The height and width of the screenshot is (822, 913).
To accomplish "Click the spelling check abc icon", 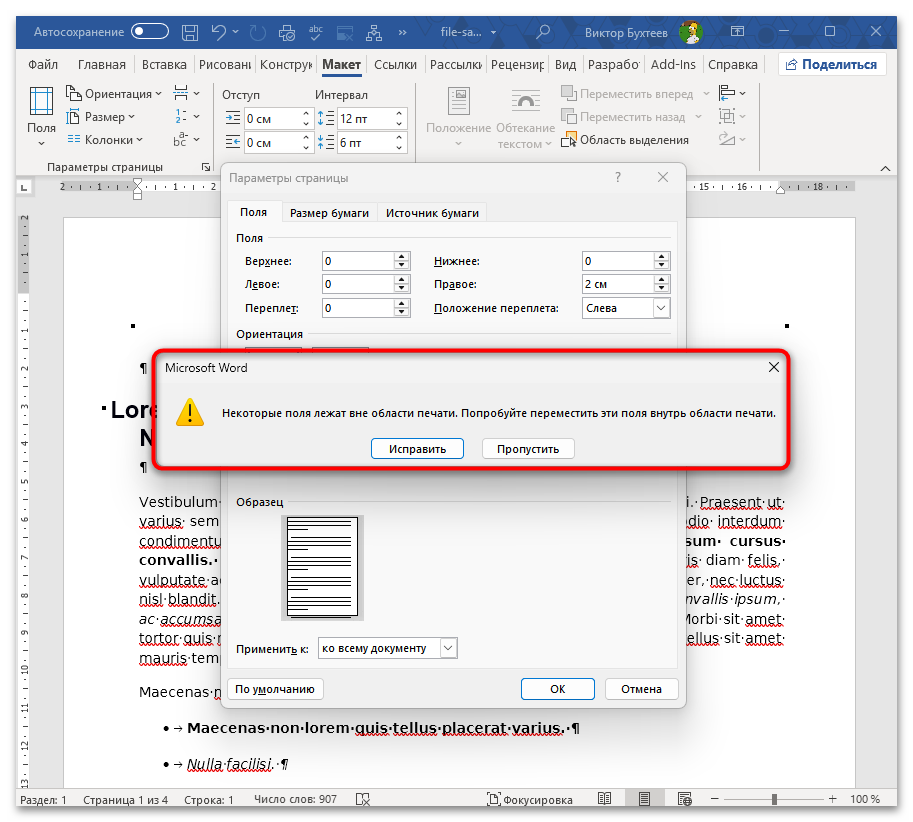I will [x=316, y=32].
